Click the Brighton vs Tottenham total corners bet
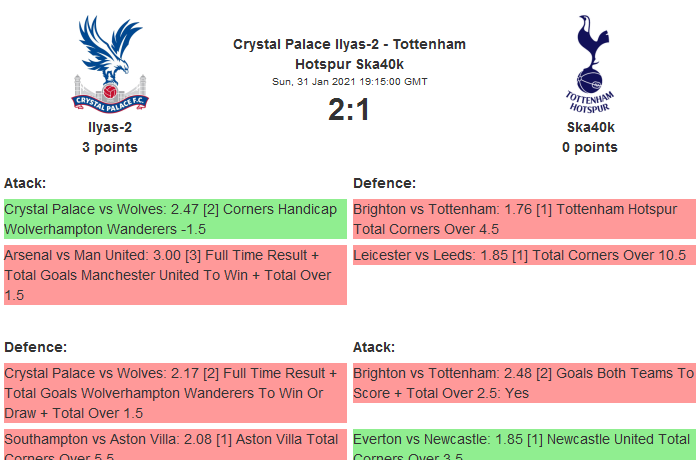The height and width of the screenshot is (460, 700). point(524,219)
